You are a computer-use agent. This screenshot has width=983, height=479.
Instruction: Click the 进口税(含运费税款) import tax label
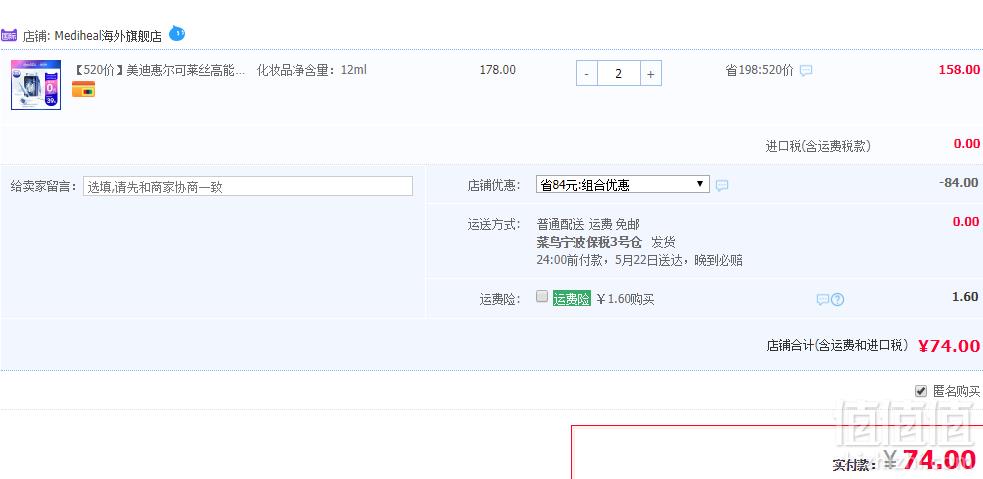pos(817,146)
